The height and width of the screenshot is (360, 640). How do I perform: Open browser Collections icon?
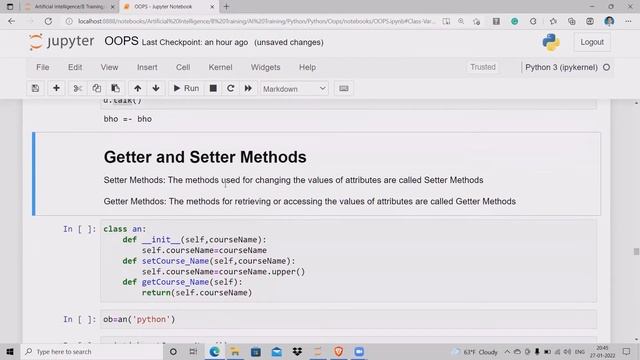[x=571, y=21]
